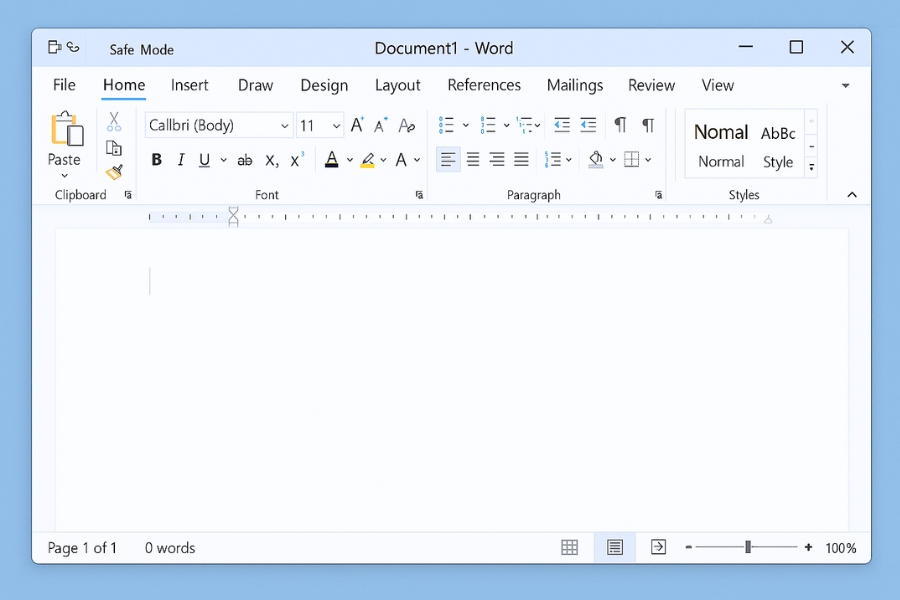
Task: Click the center alignment icon
Action: 472,159
